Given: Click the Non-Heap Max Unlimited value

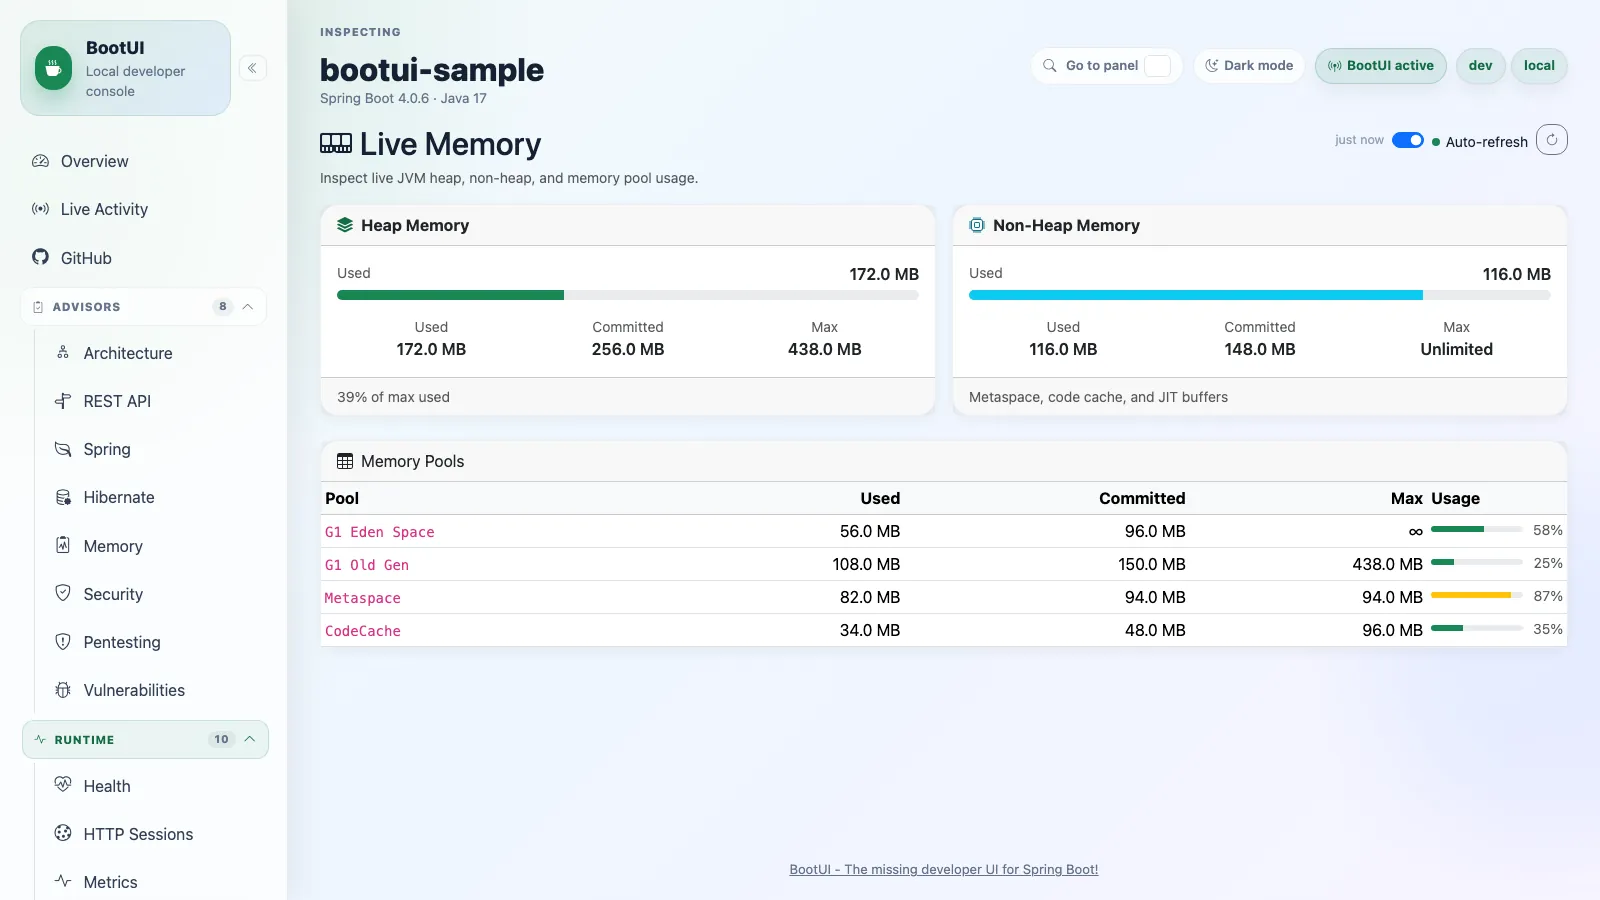Looking at the screenshot, I should click(1456, 349).
